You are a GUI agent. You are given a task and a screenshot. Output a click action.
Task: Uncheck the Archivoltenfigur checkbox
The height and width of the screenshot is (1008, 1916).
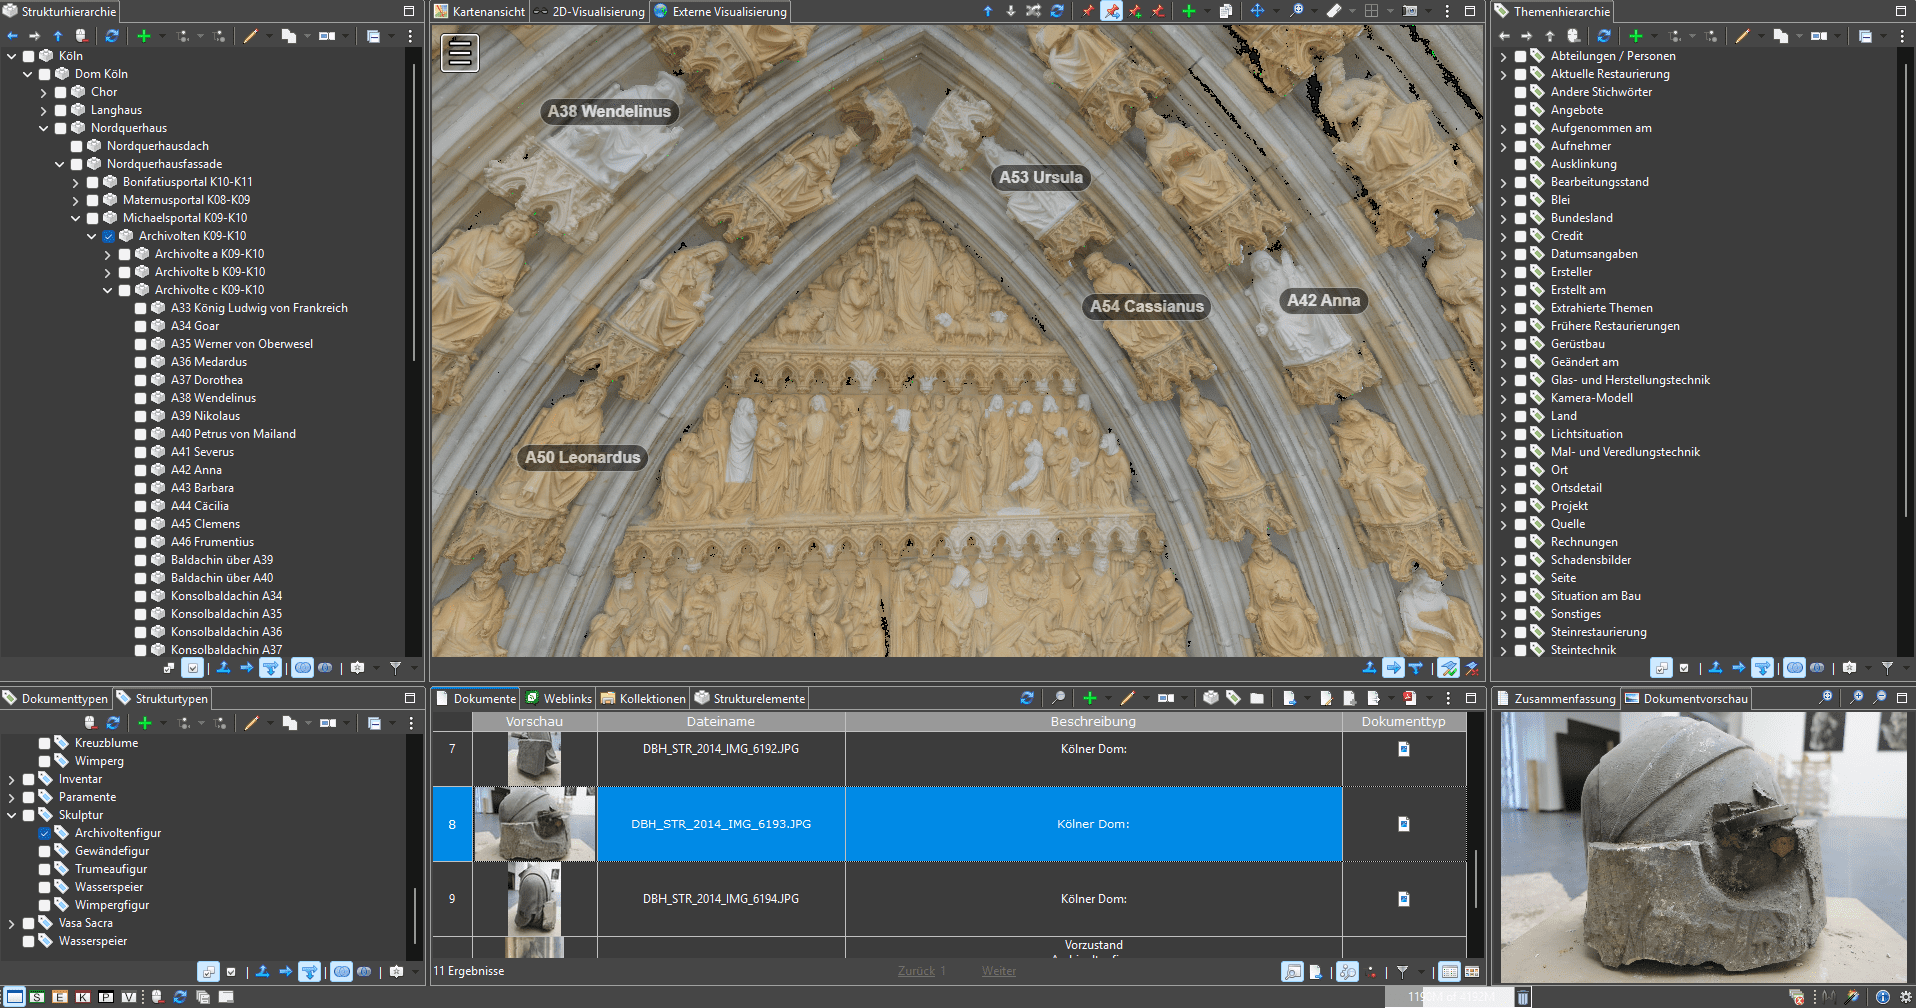pyautogui.click(x=45, y=833)
